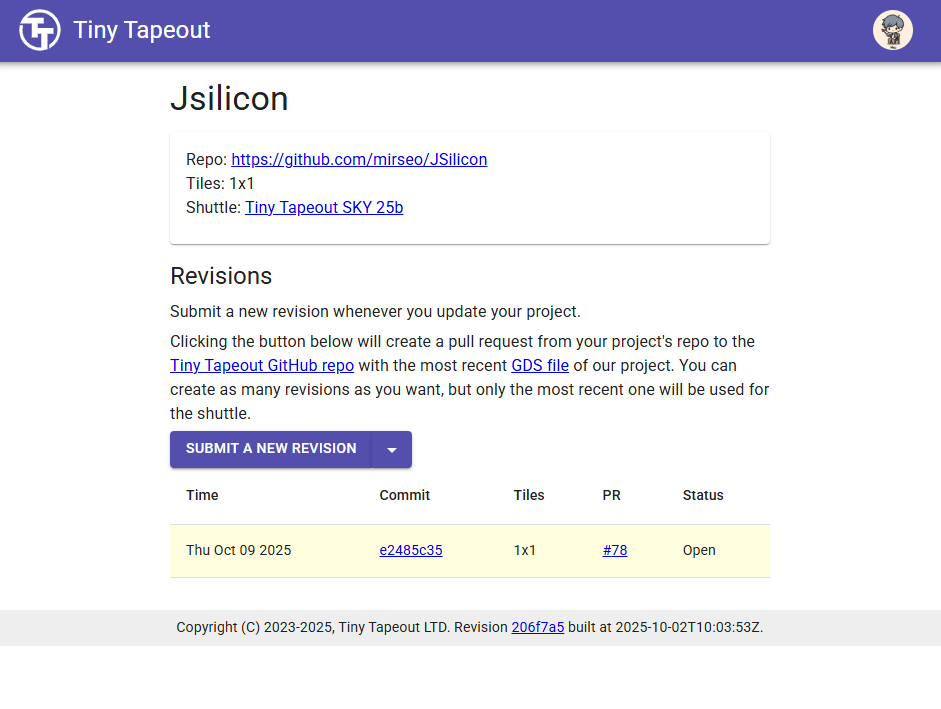Open the GDS file link
The width and height of the screenshot is (941, 709).
click(540, 365)
